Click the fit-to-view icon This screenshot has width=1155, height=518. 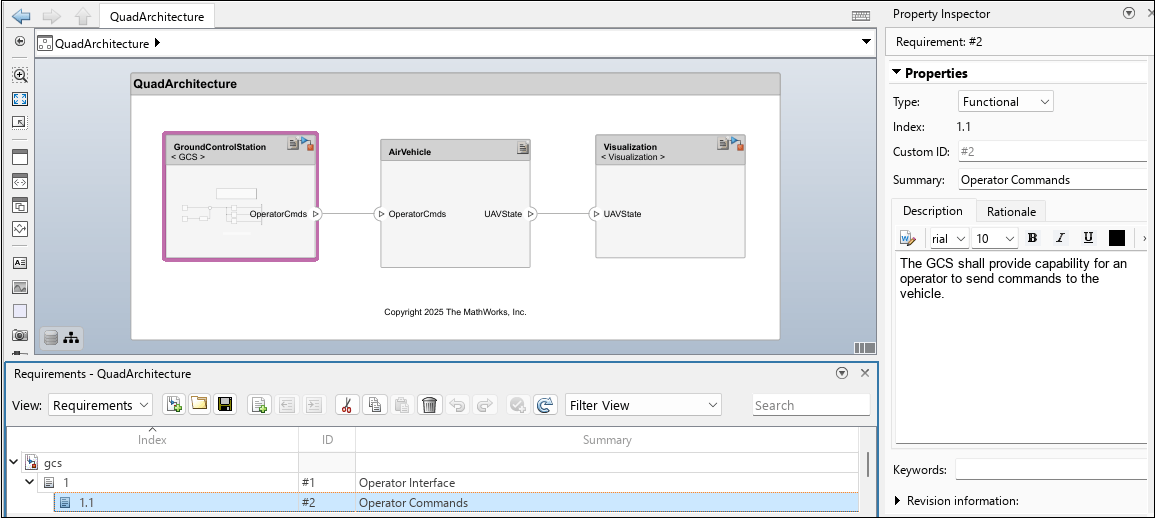[21, 99]
